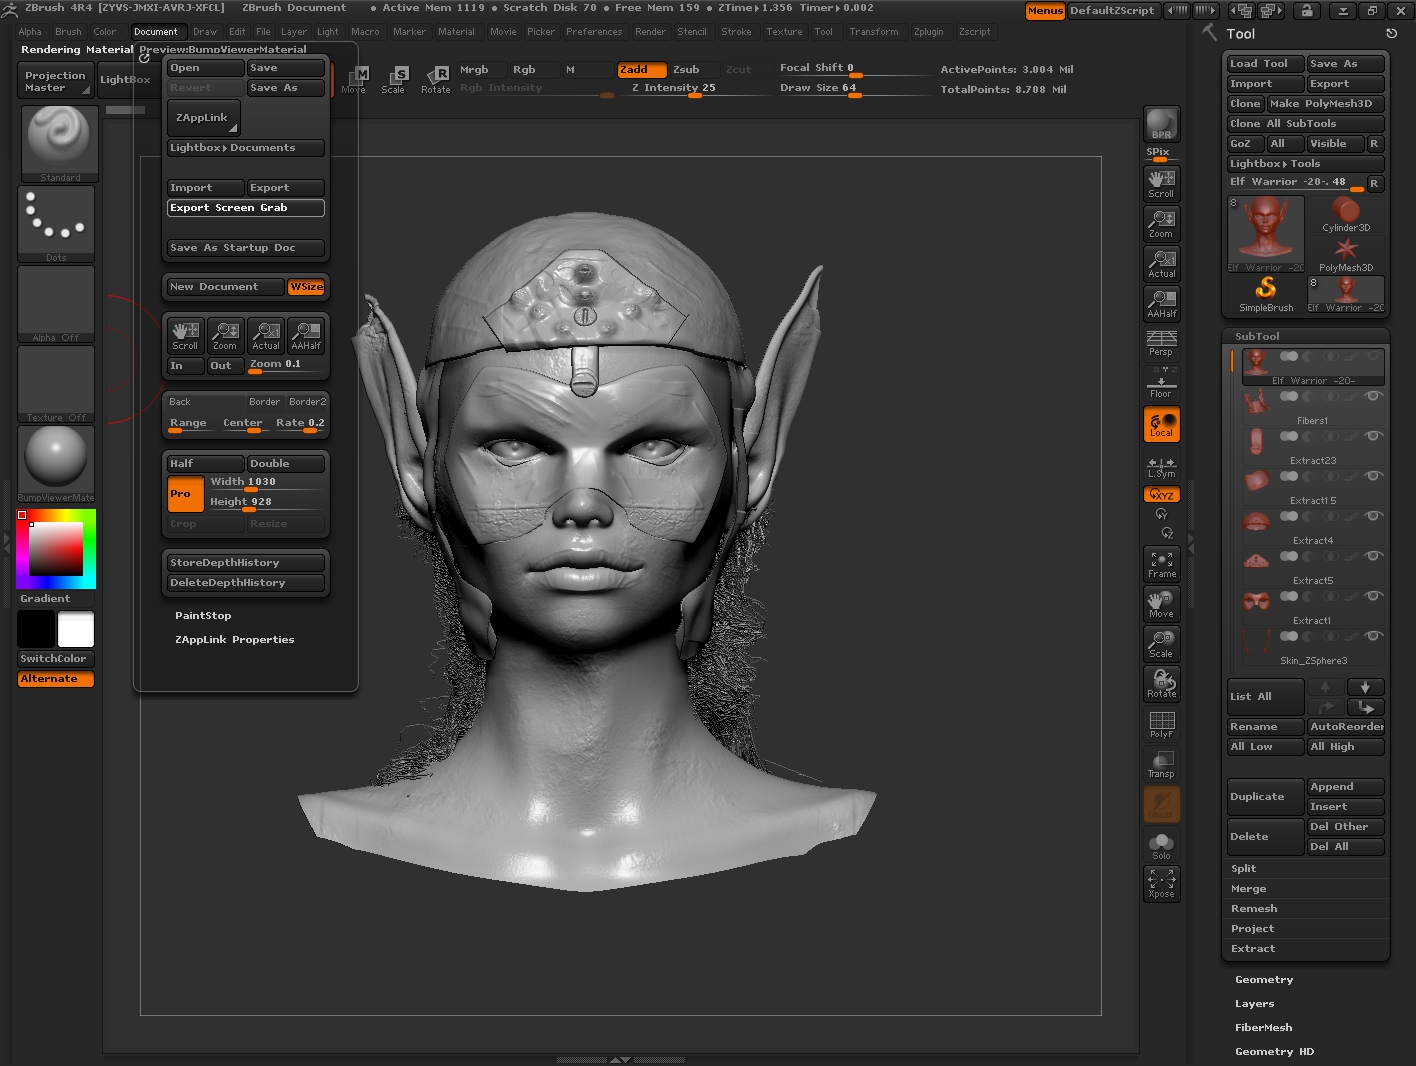Open the BumpViewerMaterial material selector

tap(57, 464)
